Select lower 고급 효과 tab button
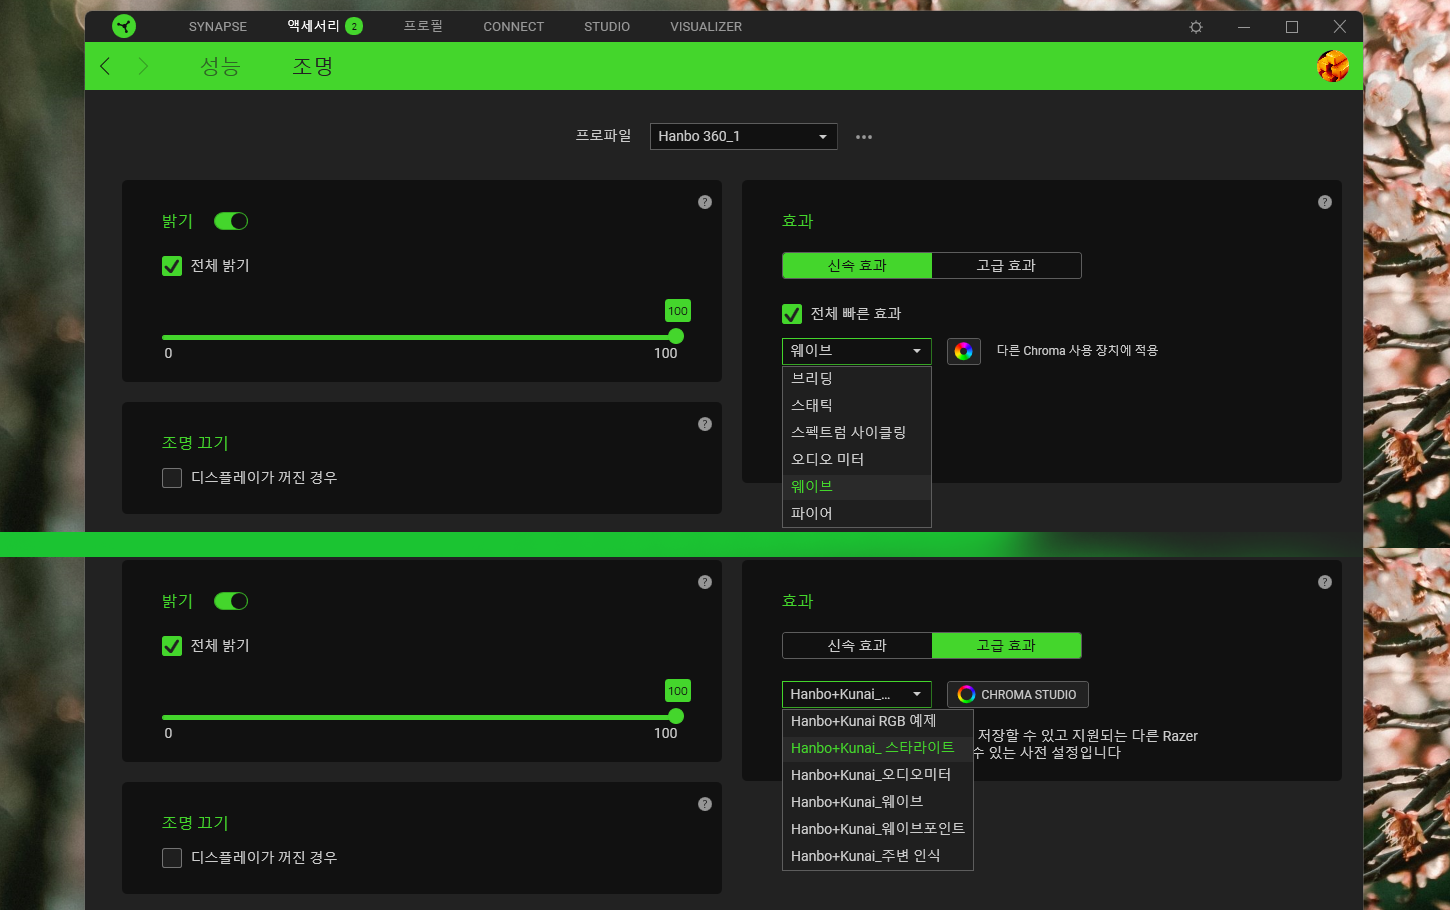Screen dimensions: 1450x910 click(1007, 645)
